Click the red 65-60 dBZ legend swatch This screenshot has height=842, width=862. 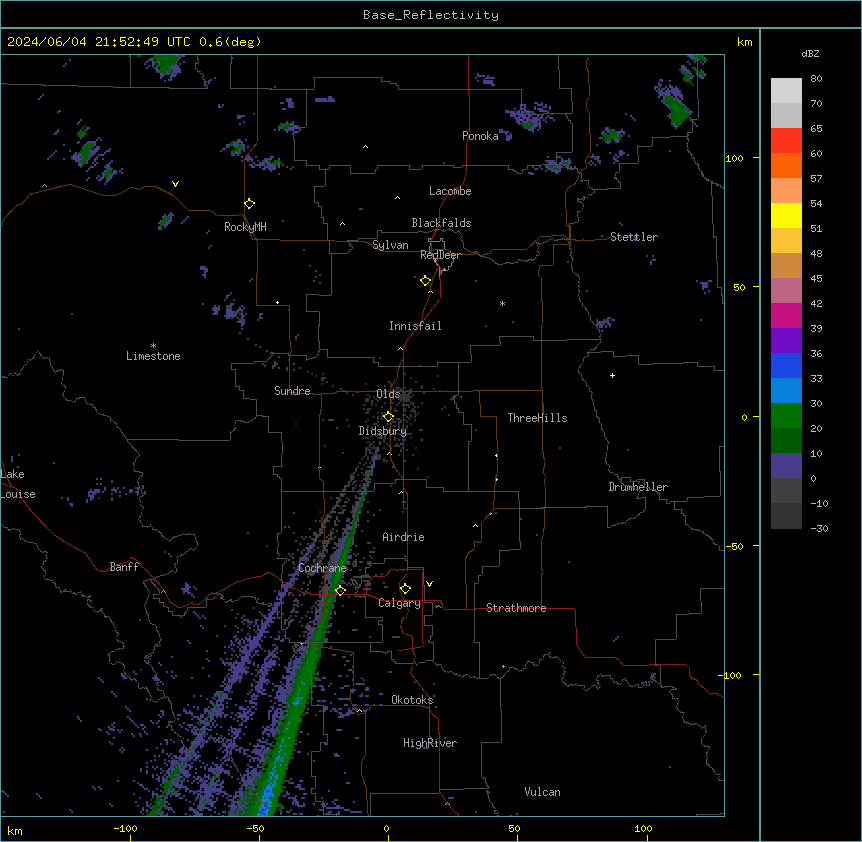tap(786, 140)
